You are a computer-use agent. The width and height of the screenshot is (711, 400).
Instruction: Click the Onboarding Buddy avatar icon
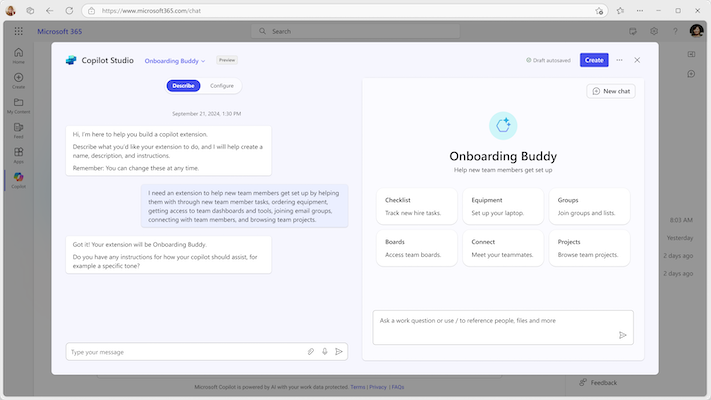[503, 126]
